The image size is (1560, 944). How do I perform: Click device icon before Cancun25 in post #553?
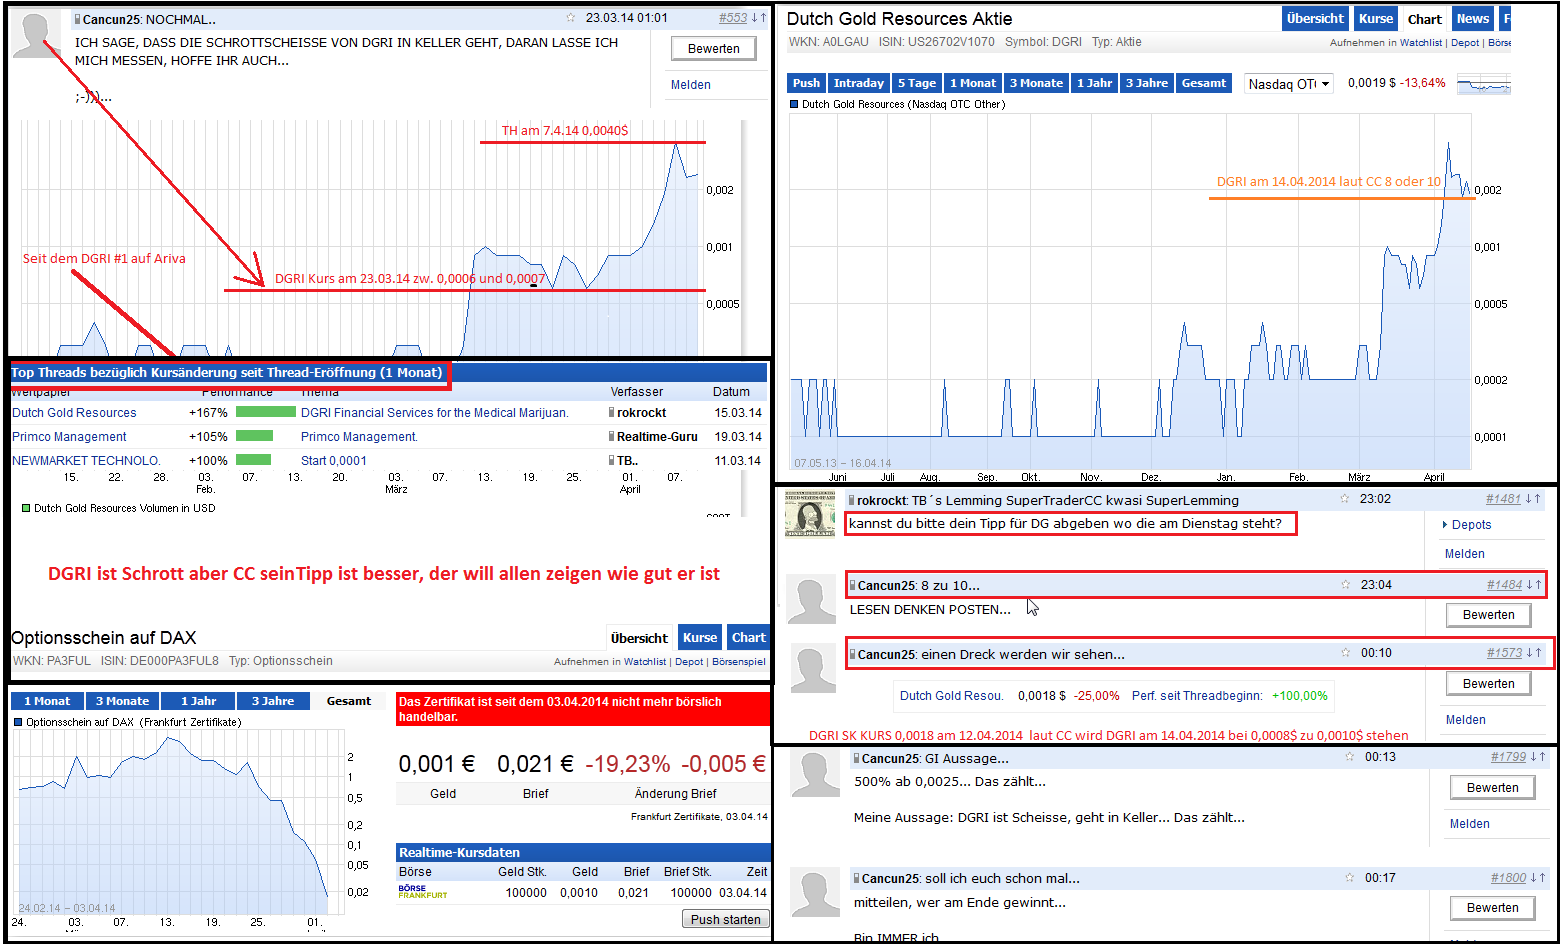point(78,19)
